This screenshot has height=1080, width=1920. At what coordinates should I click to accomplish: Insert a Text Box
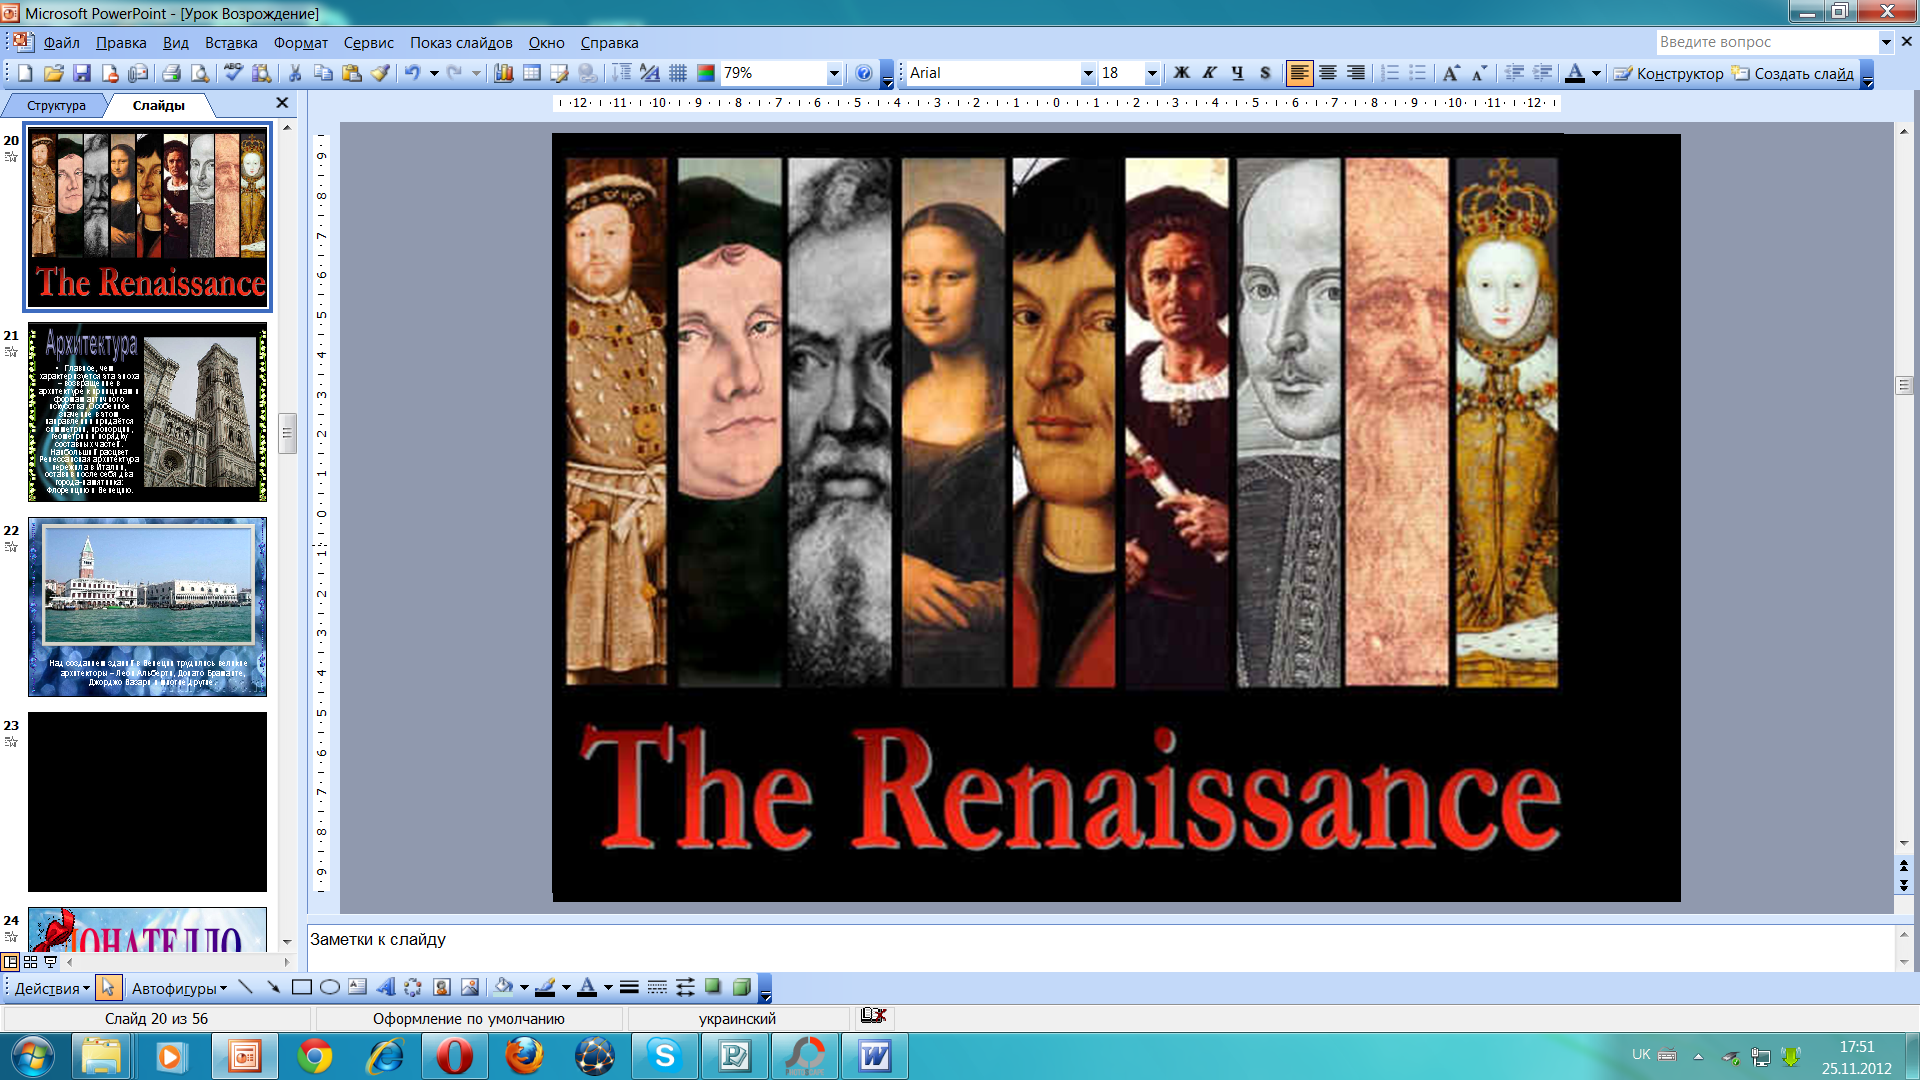tap(357, 988)
